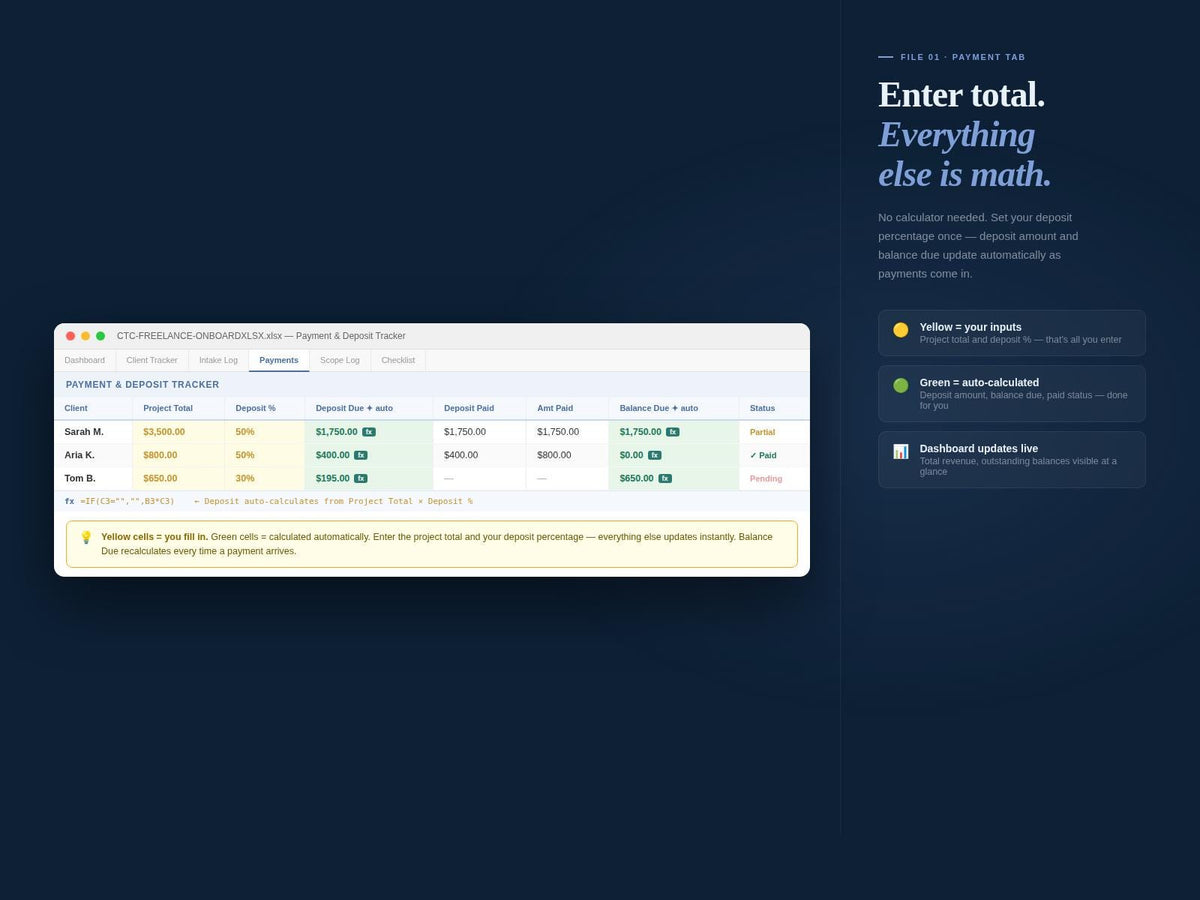Select the Sarah M. client cell
Screen dimensions: 1200x900
[93, 432]
